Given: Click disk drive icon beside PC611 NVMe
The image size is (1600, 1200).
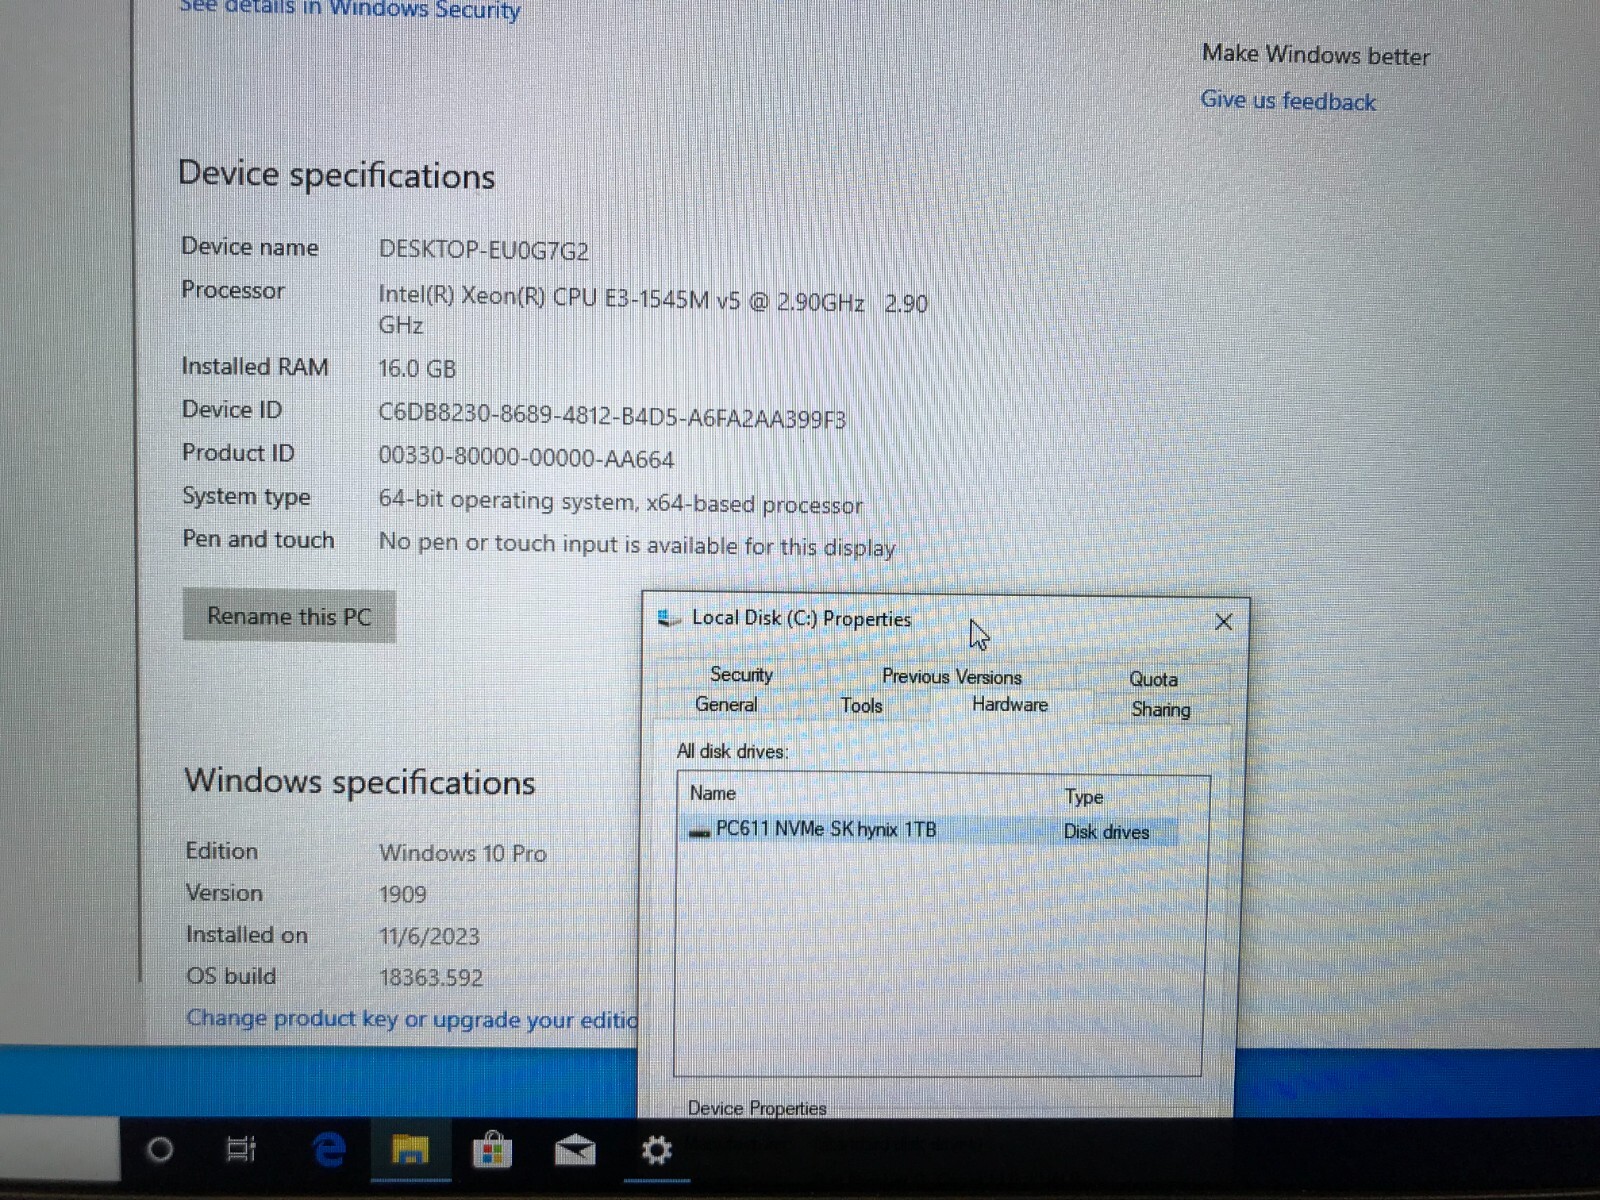Looking at the screenshot, I should point(700,831).
